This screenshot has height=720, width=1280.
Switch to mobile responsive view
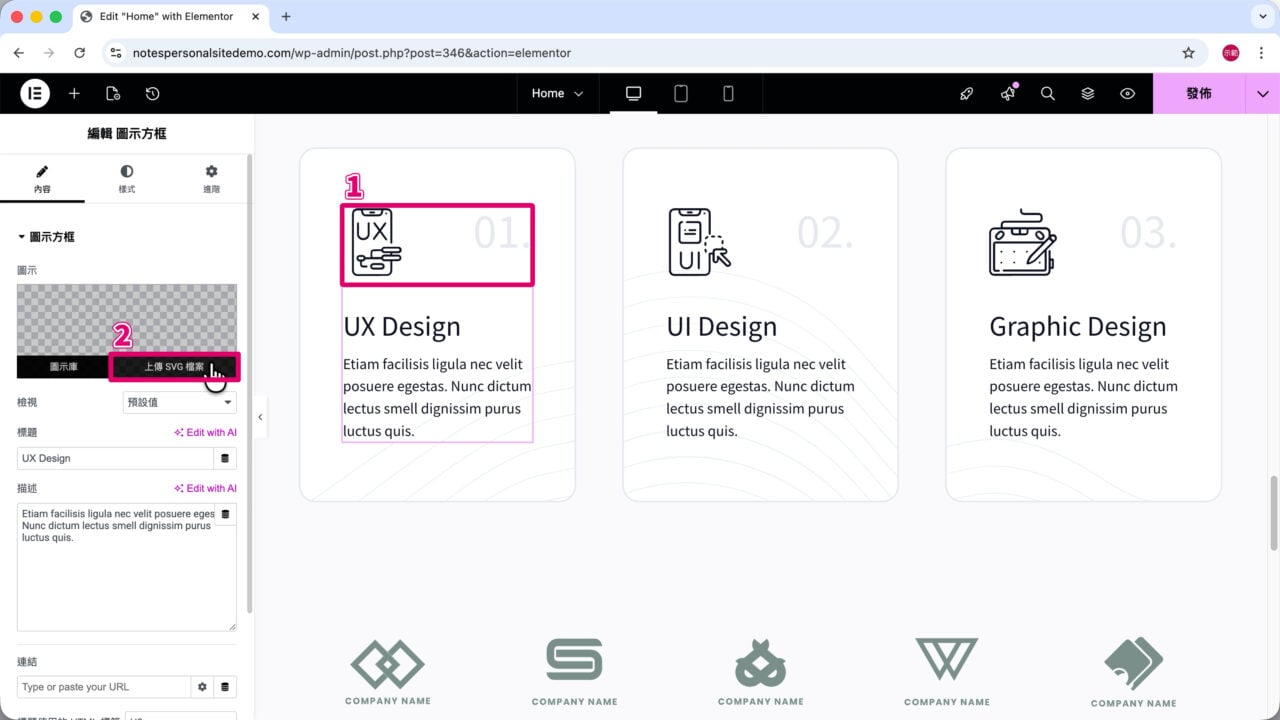point(728,93)
